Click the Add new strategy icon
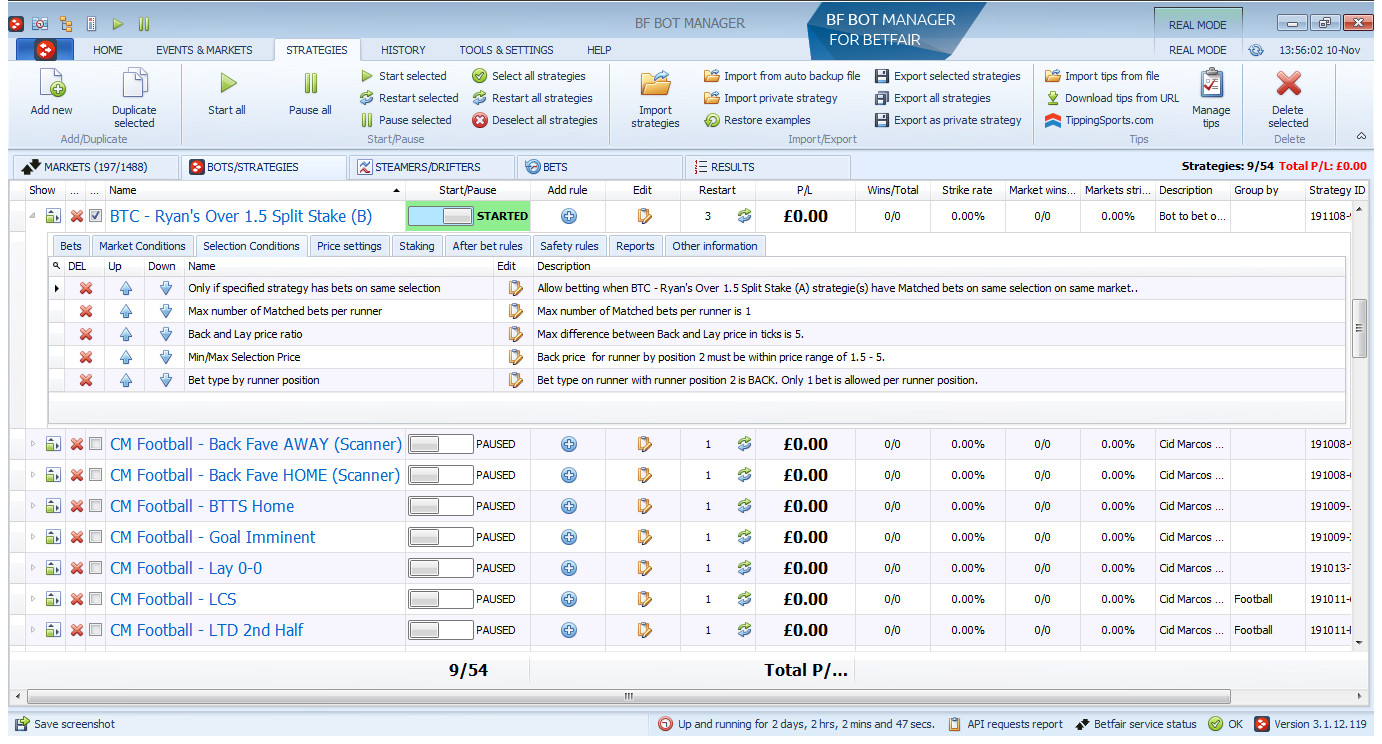 tap(51, 84)
